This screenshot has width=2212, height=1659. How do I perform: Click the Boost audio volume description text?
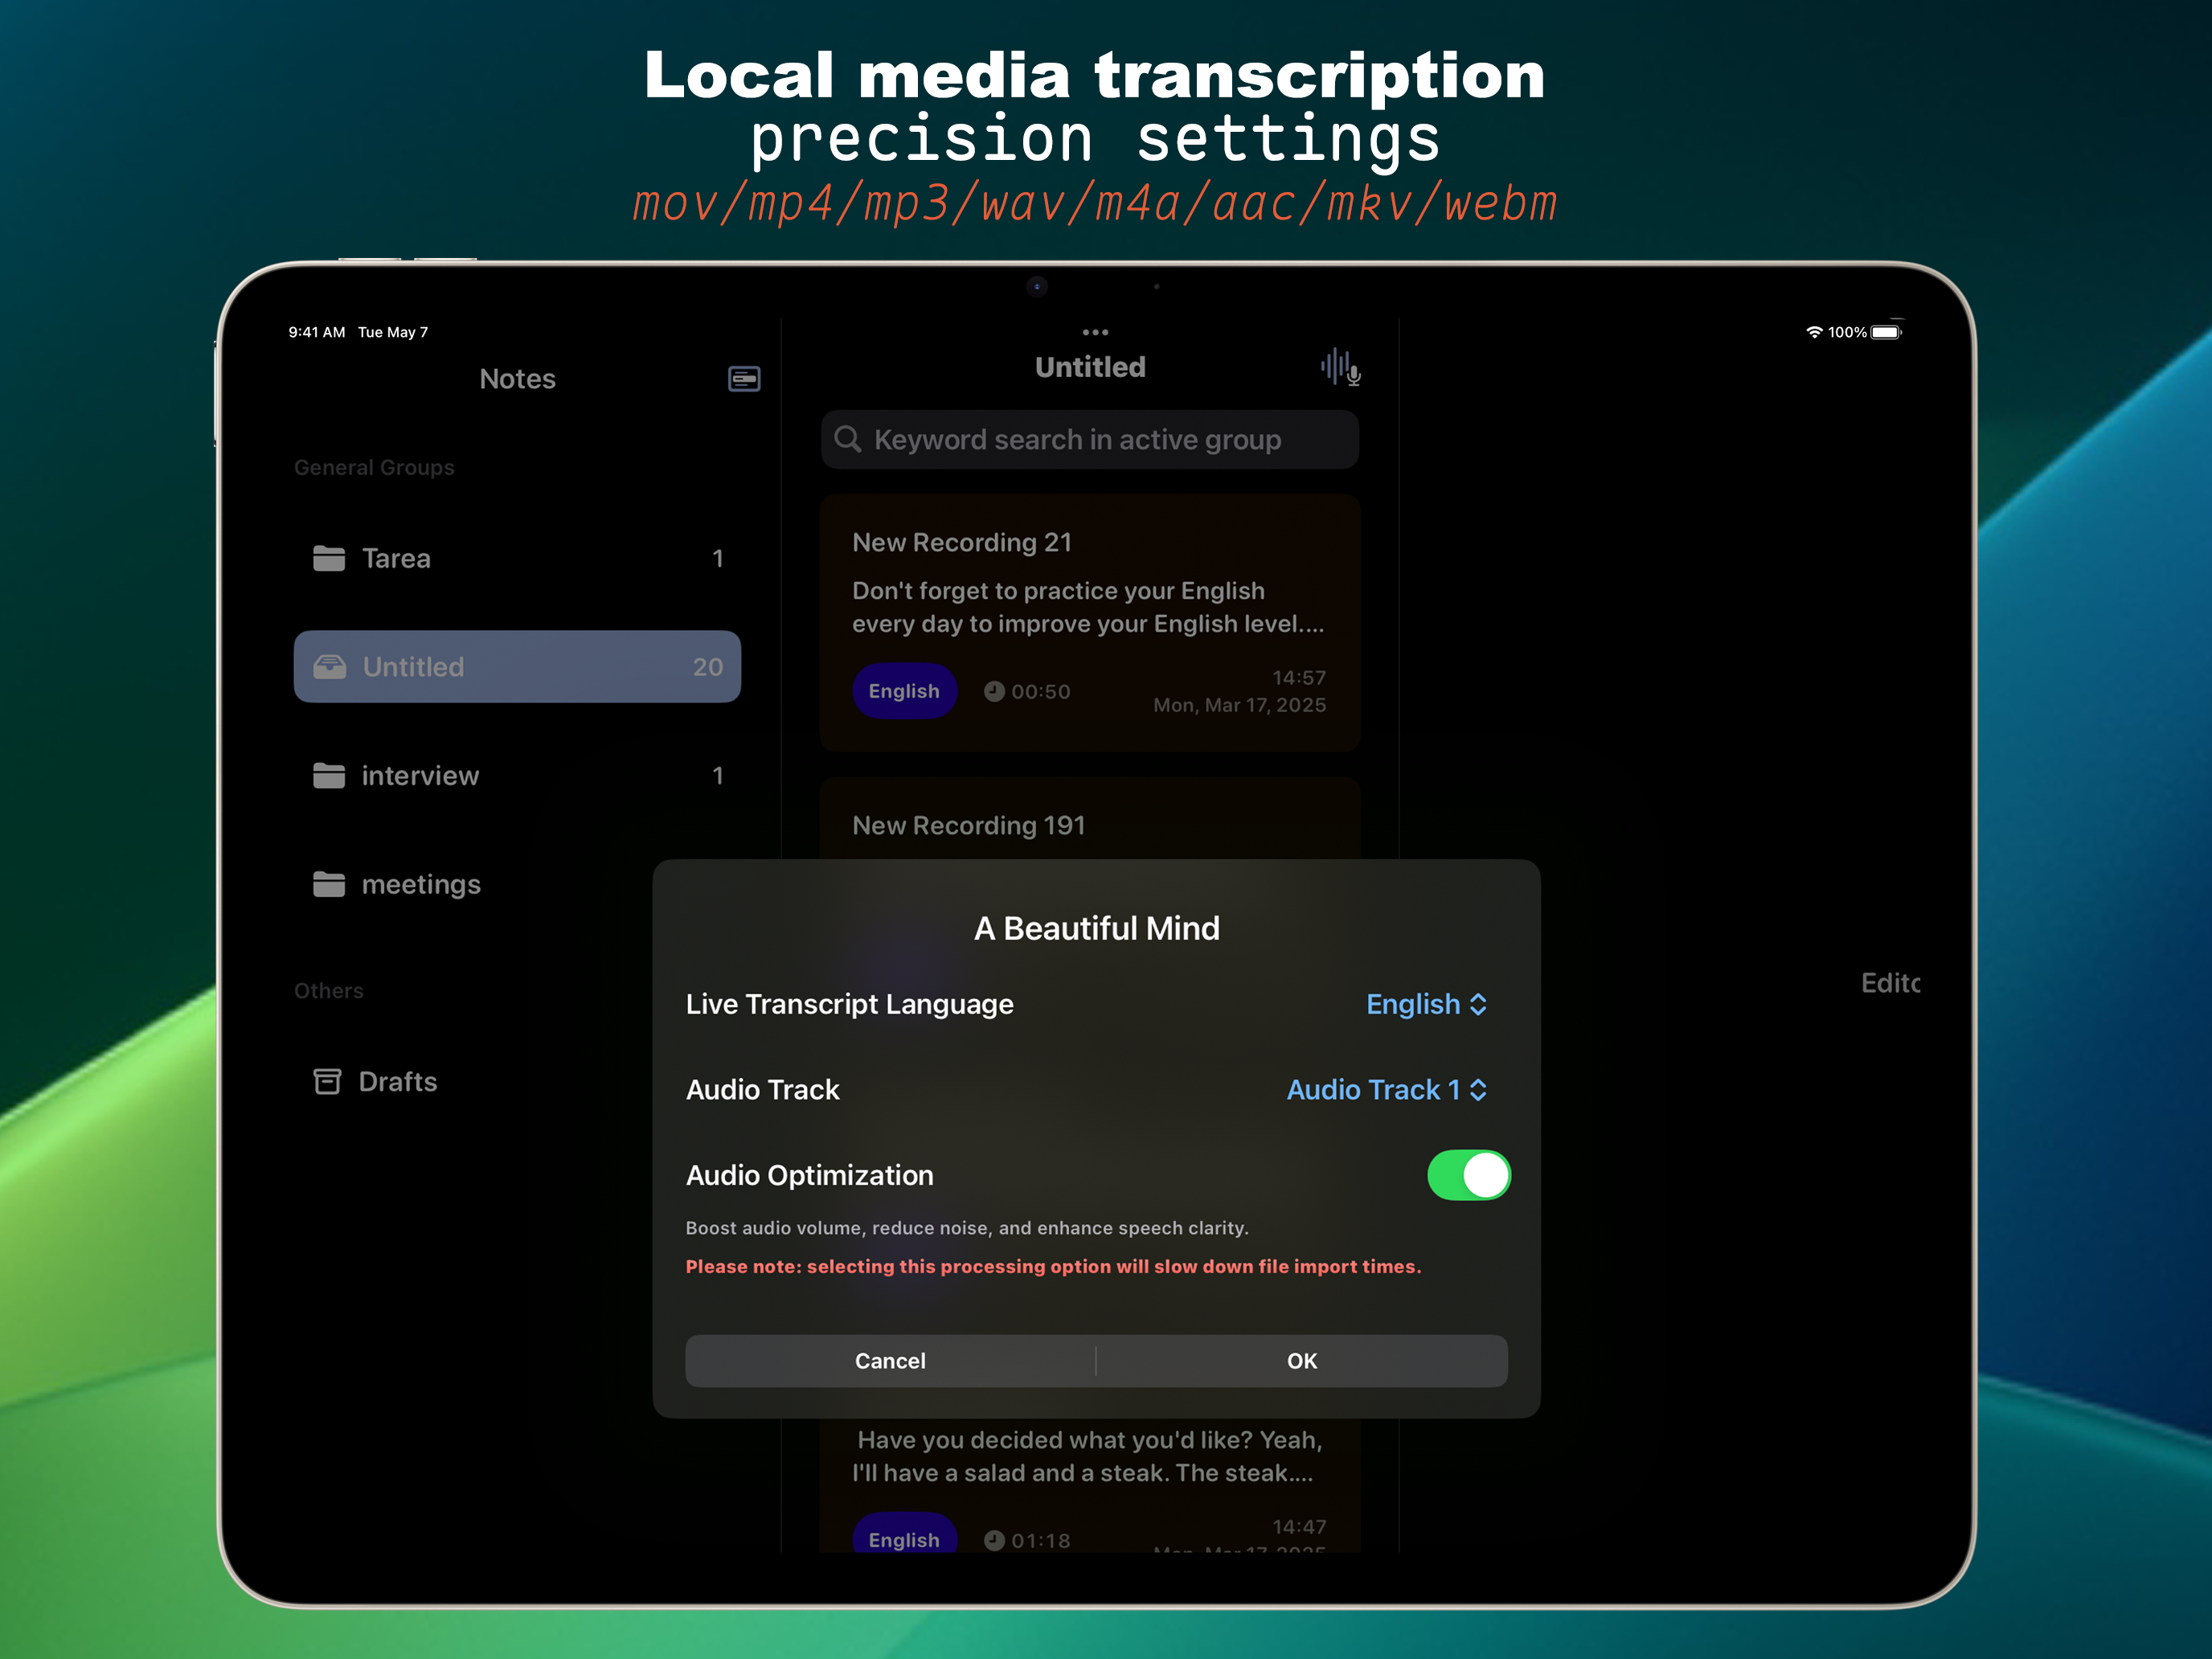(967, 1228)
